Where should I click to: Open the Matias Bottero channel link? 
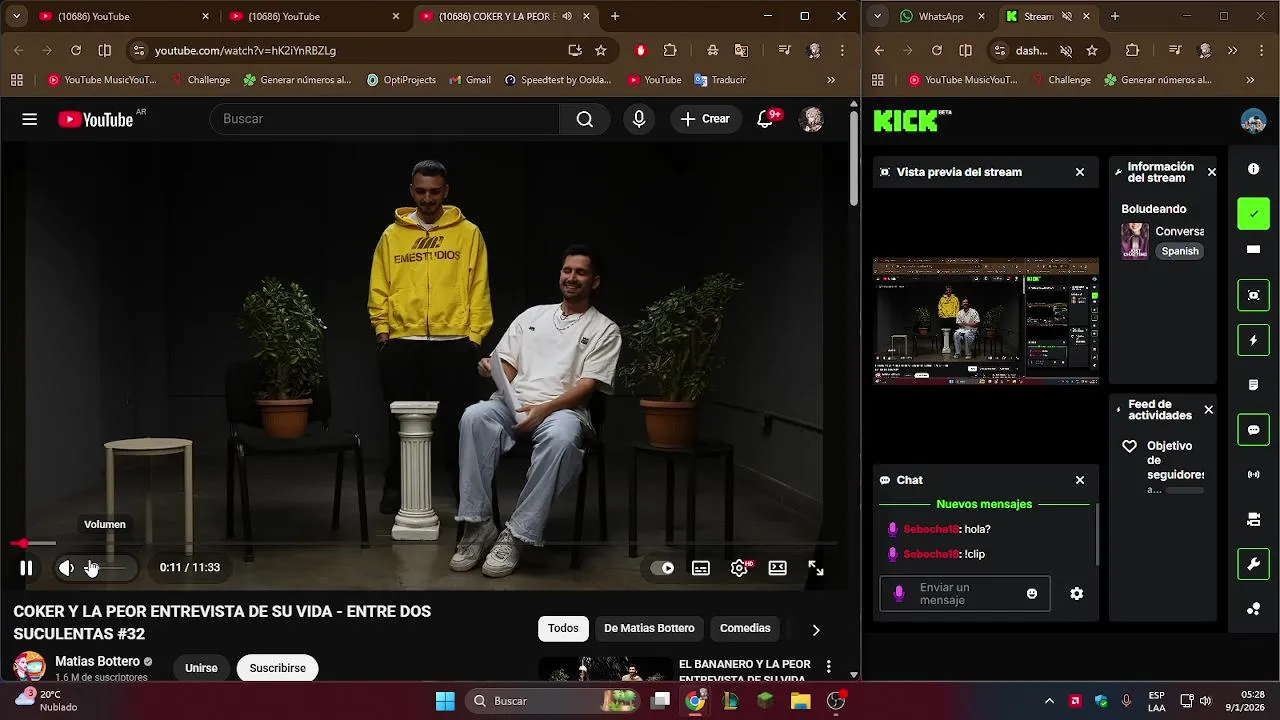coord(97,661)
